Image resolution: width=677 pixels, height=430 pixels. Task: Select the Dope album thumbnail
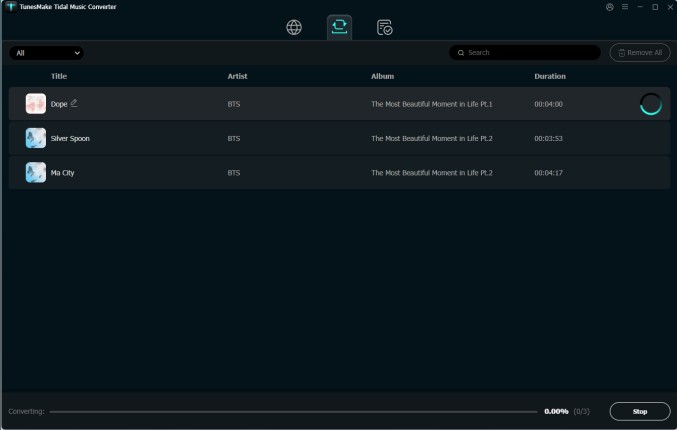(x=36, y=104)
